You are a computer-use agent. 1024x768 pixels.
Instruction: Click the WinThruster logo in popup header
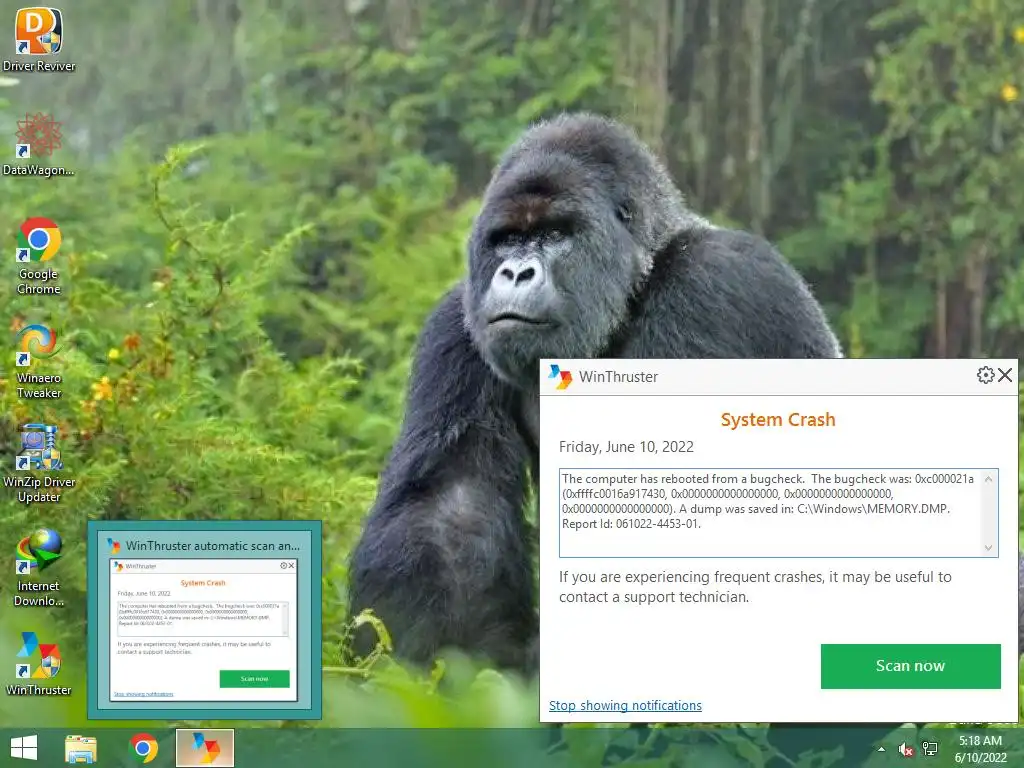(560, 377)
